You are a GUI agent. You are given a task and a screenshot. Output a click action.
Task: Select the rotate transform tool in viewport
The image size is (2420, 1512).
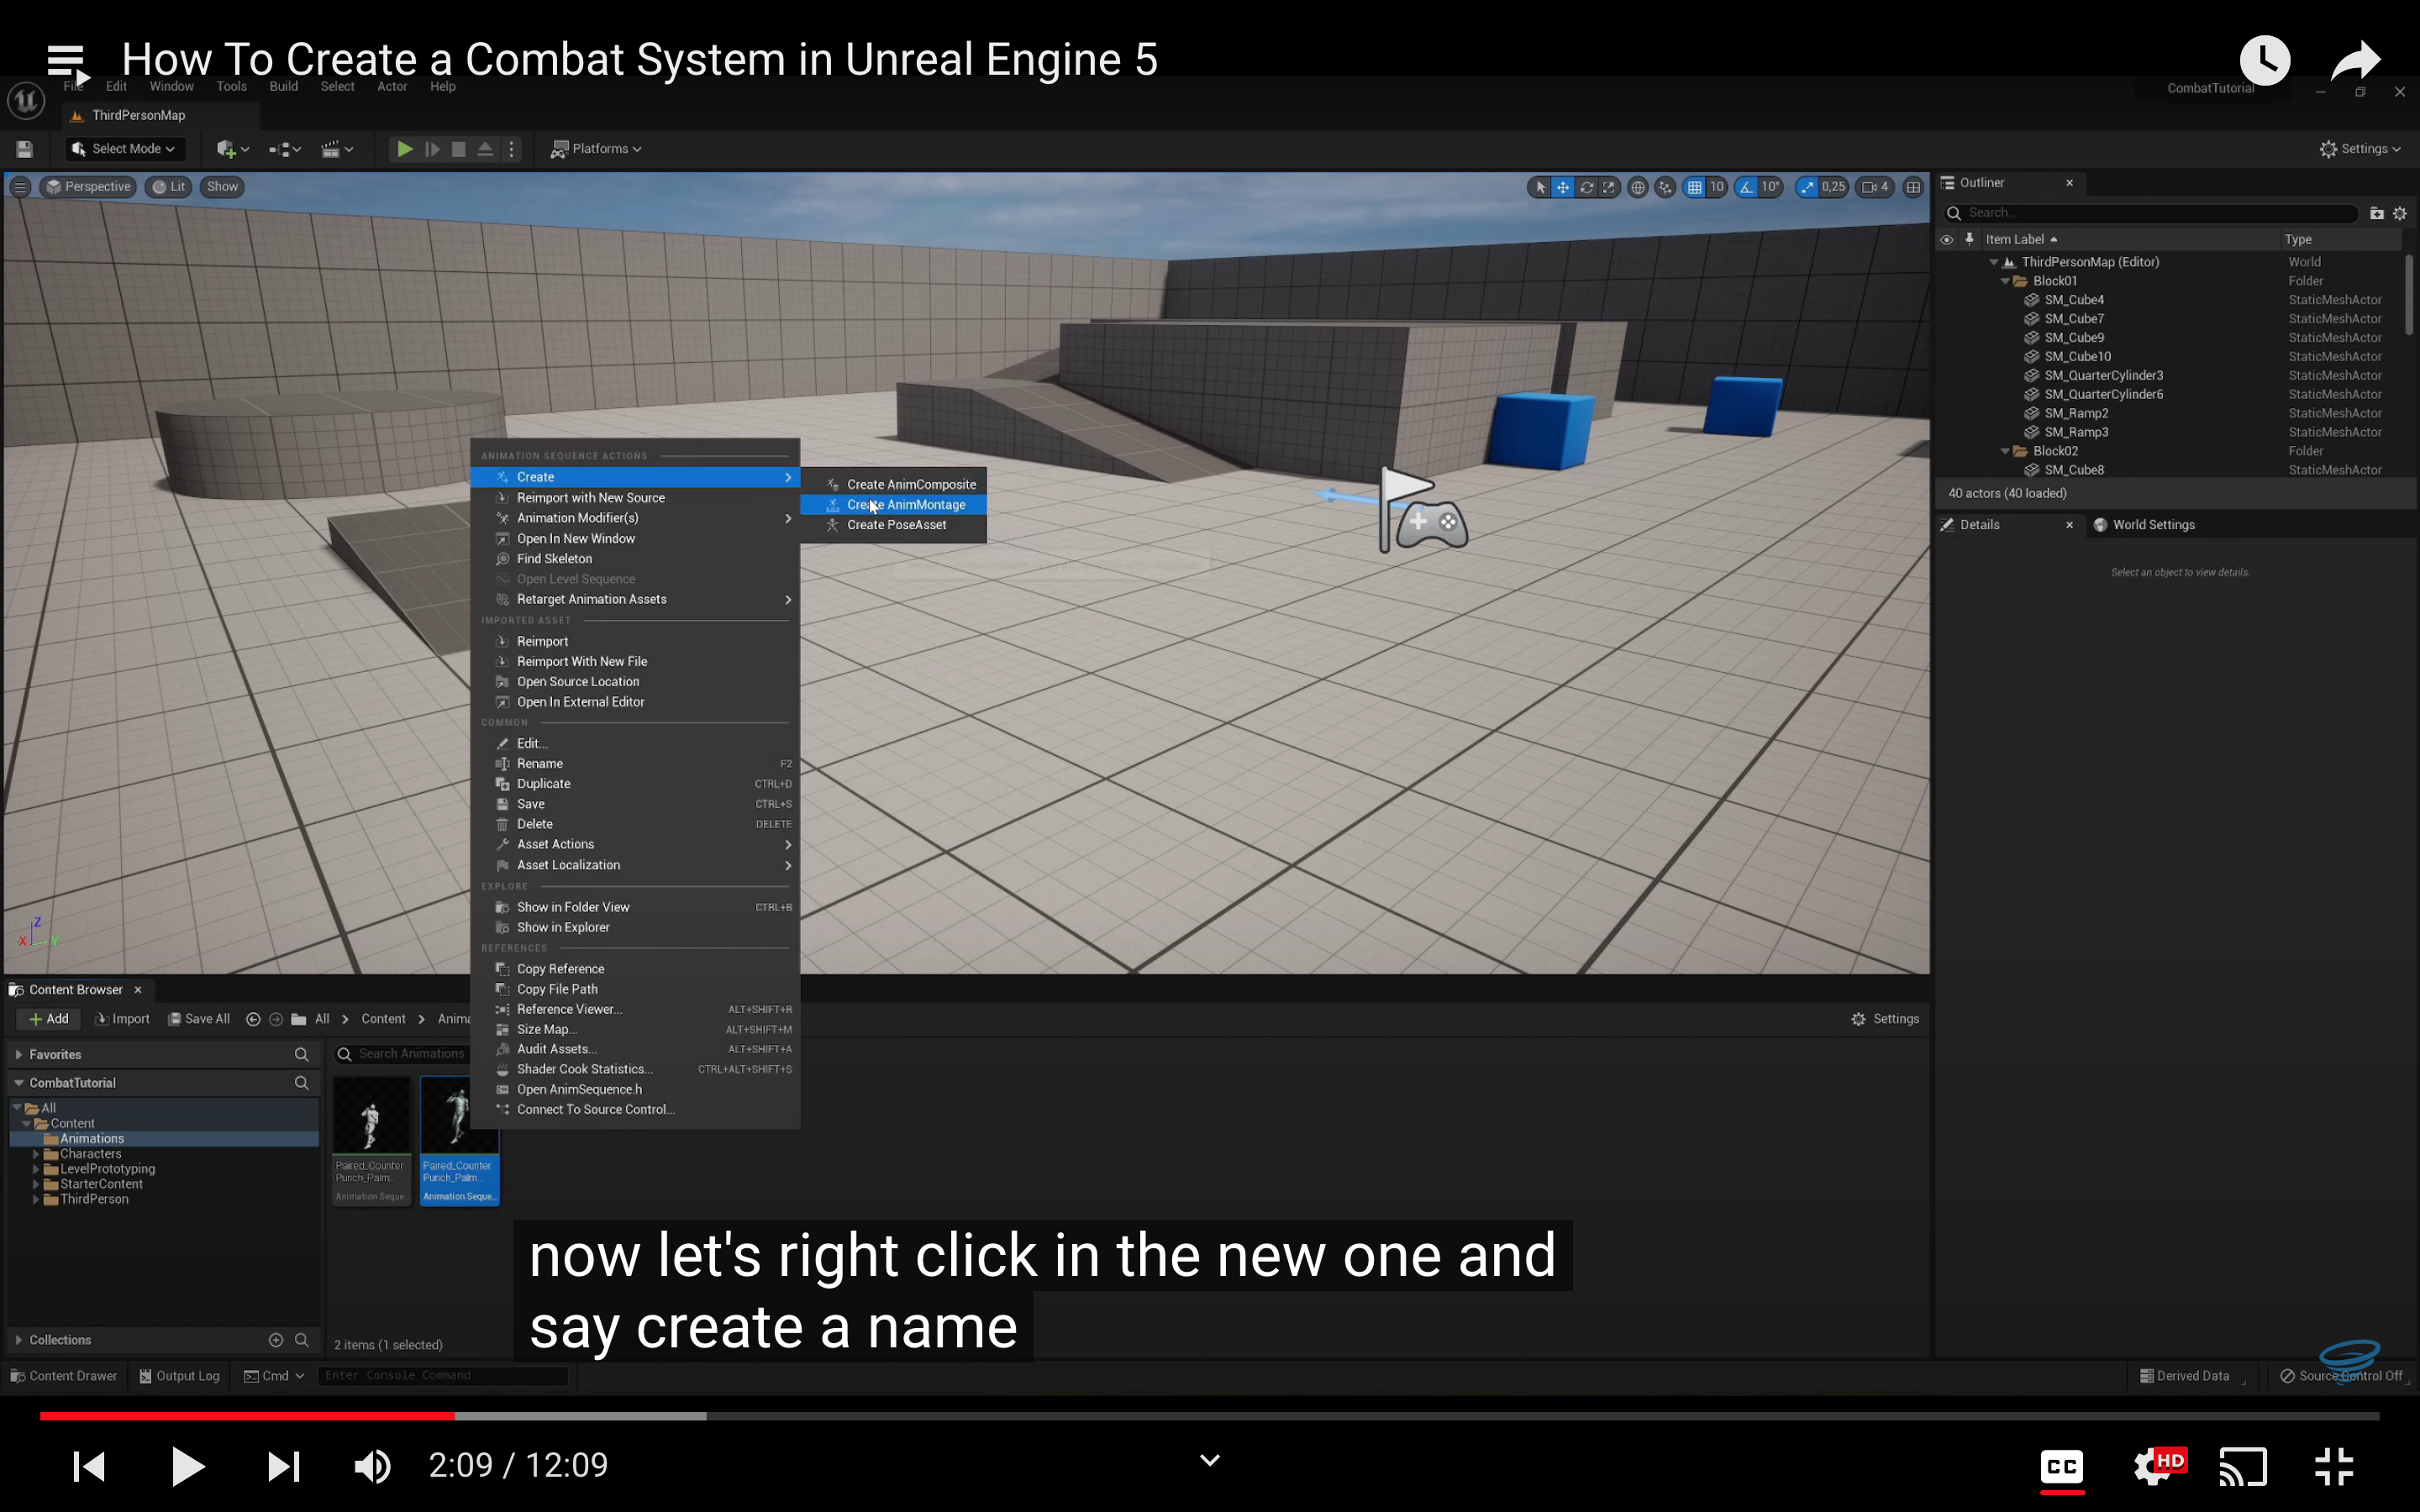(x=1586, y=187)
